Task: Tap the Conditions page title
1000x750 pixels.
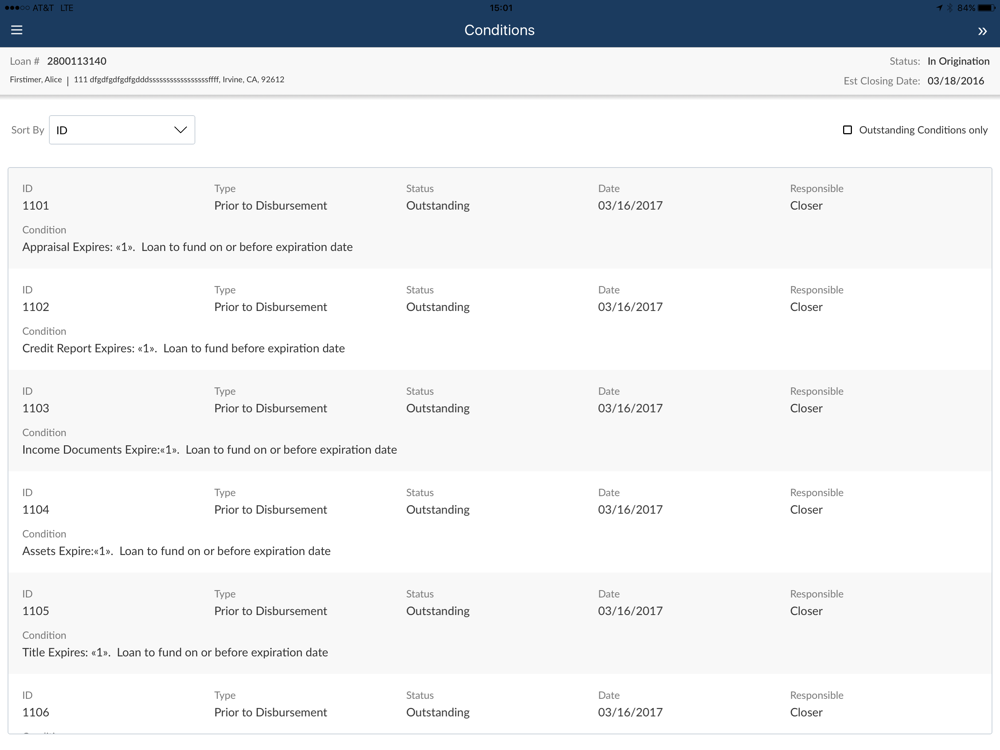Action: [499, 30]
